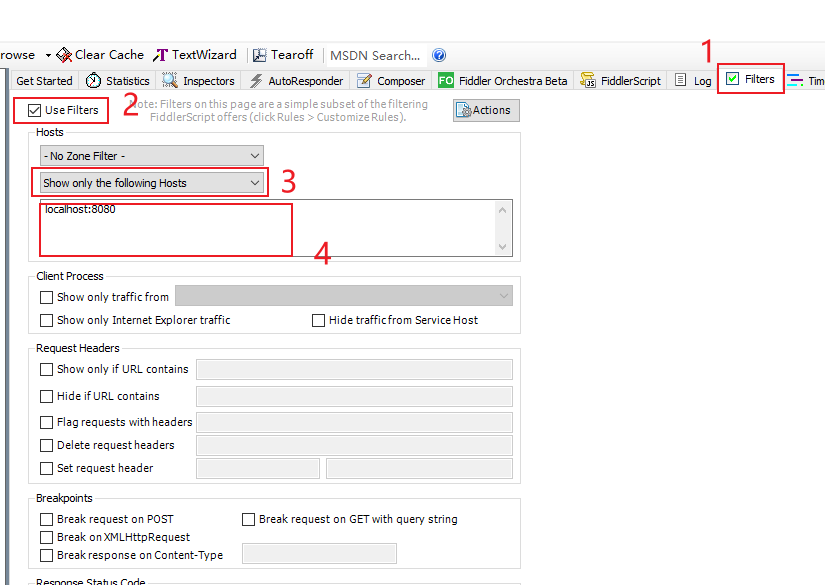Switch to the FiddlerScript tab
Screen dimensions: 825x585
(619, 81)
